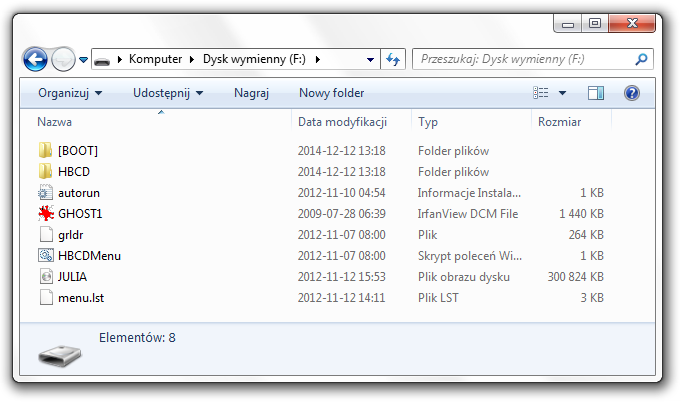The height and width of the screenshot is (402, 681).
Task: Click the Refresh button next to address bar
Action: [393, 59]
